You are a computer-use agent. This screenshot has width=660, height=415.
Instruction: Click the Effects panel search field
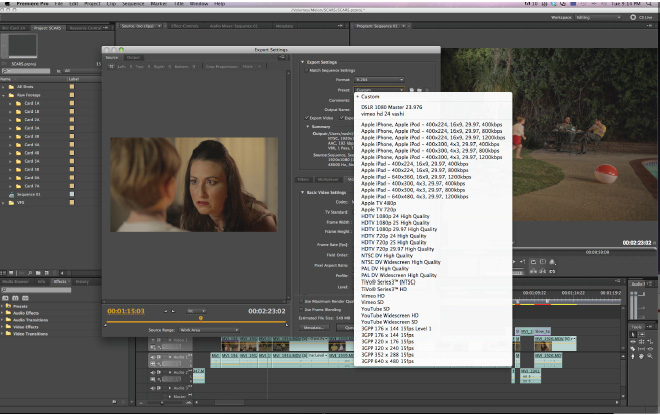coord(36,290)
